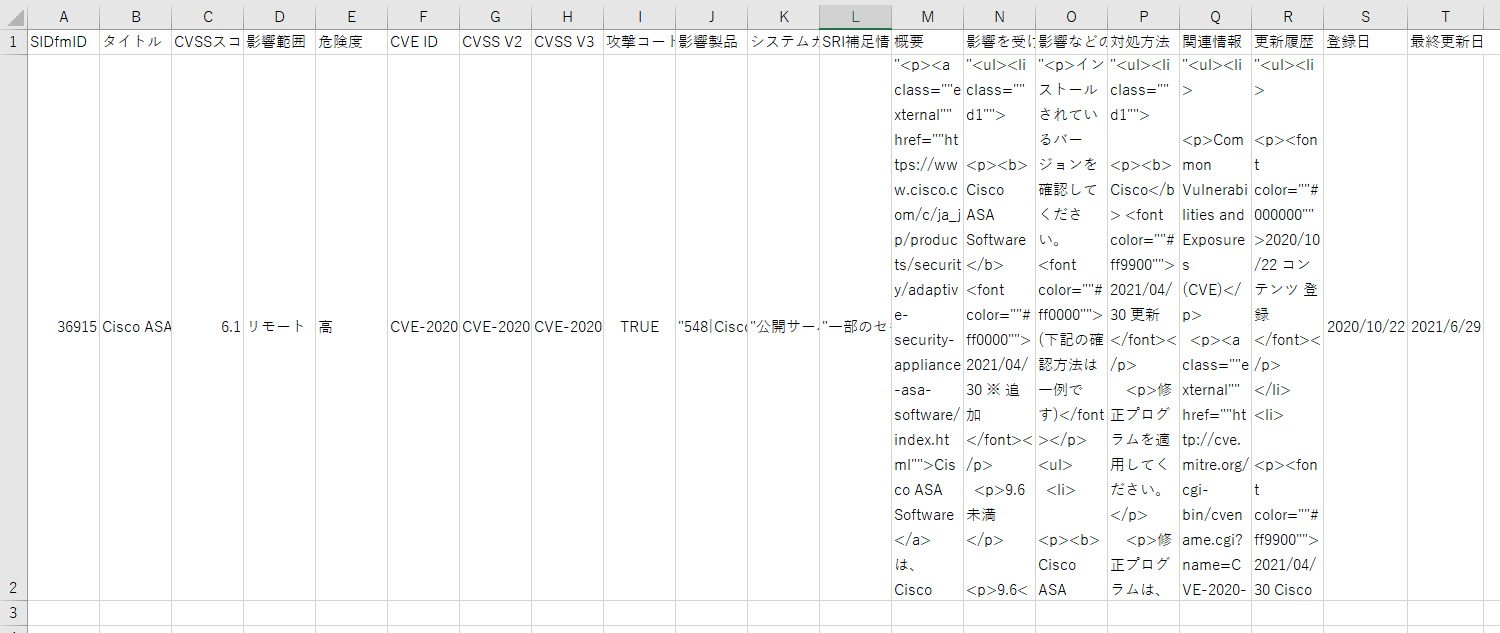This screenshot has width=1500, height=633.
Task: Select column J header
Action: click(712, 16)
